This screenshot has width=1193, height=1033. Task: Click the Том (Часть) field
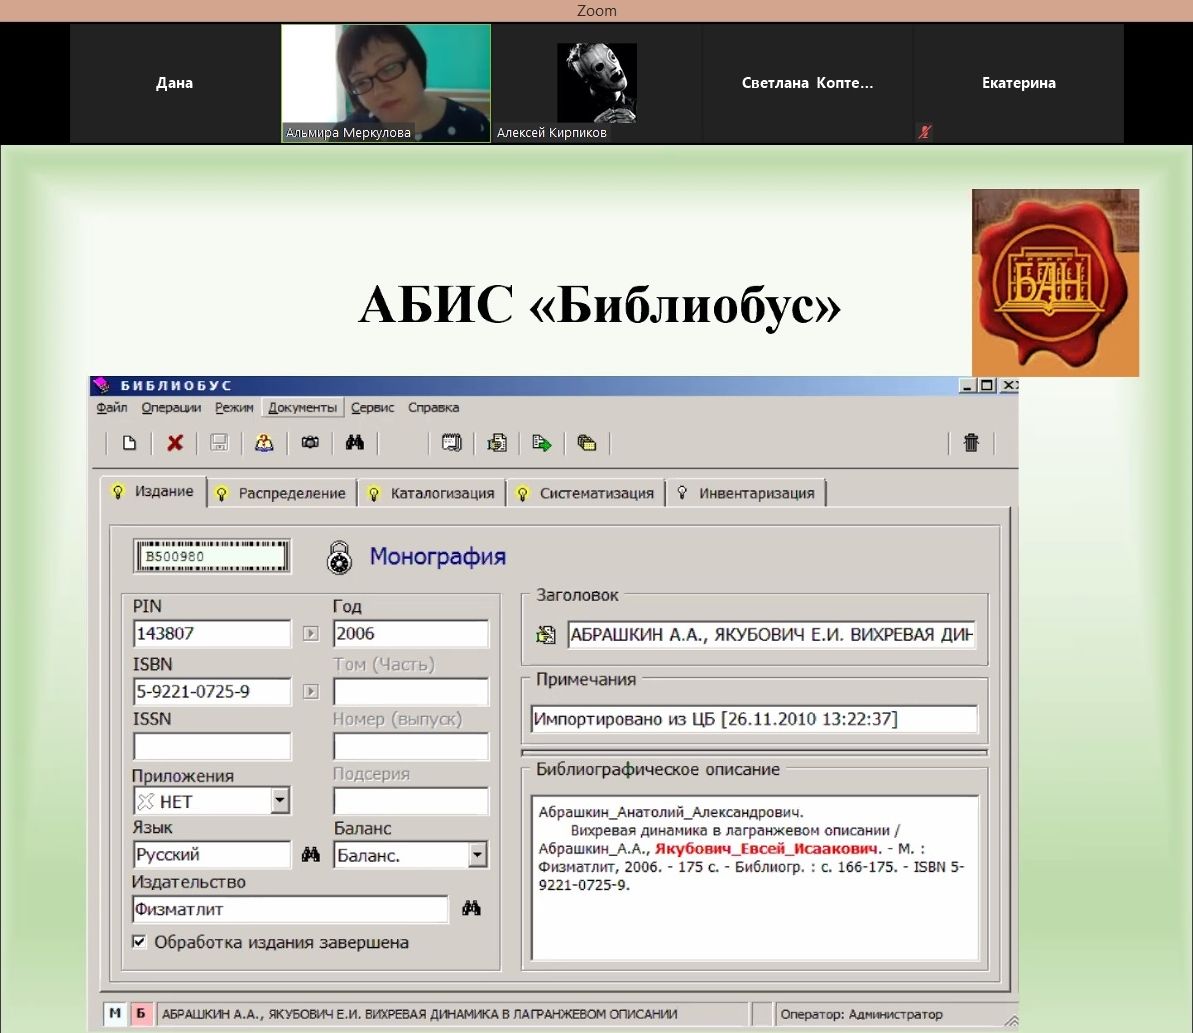pos(411,691)
